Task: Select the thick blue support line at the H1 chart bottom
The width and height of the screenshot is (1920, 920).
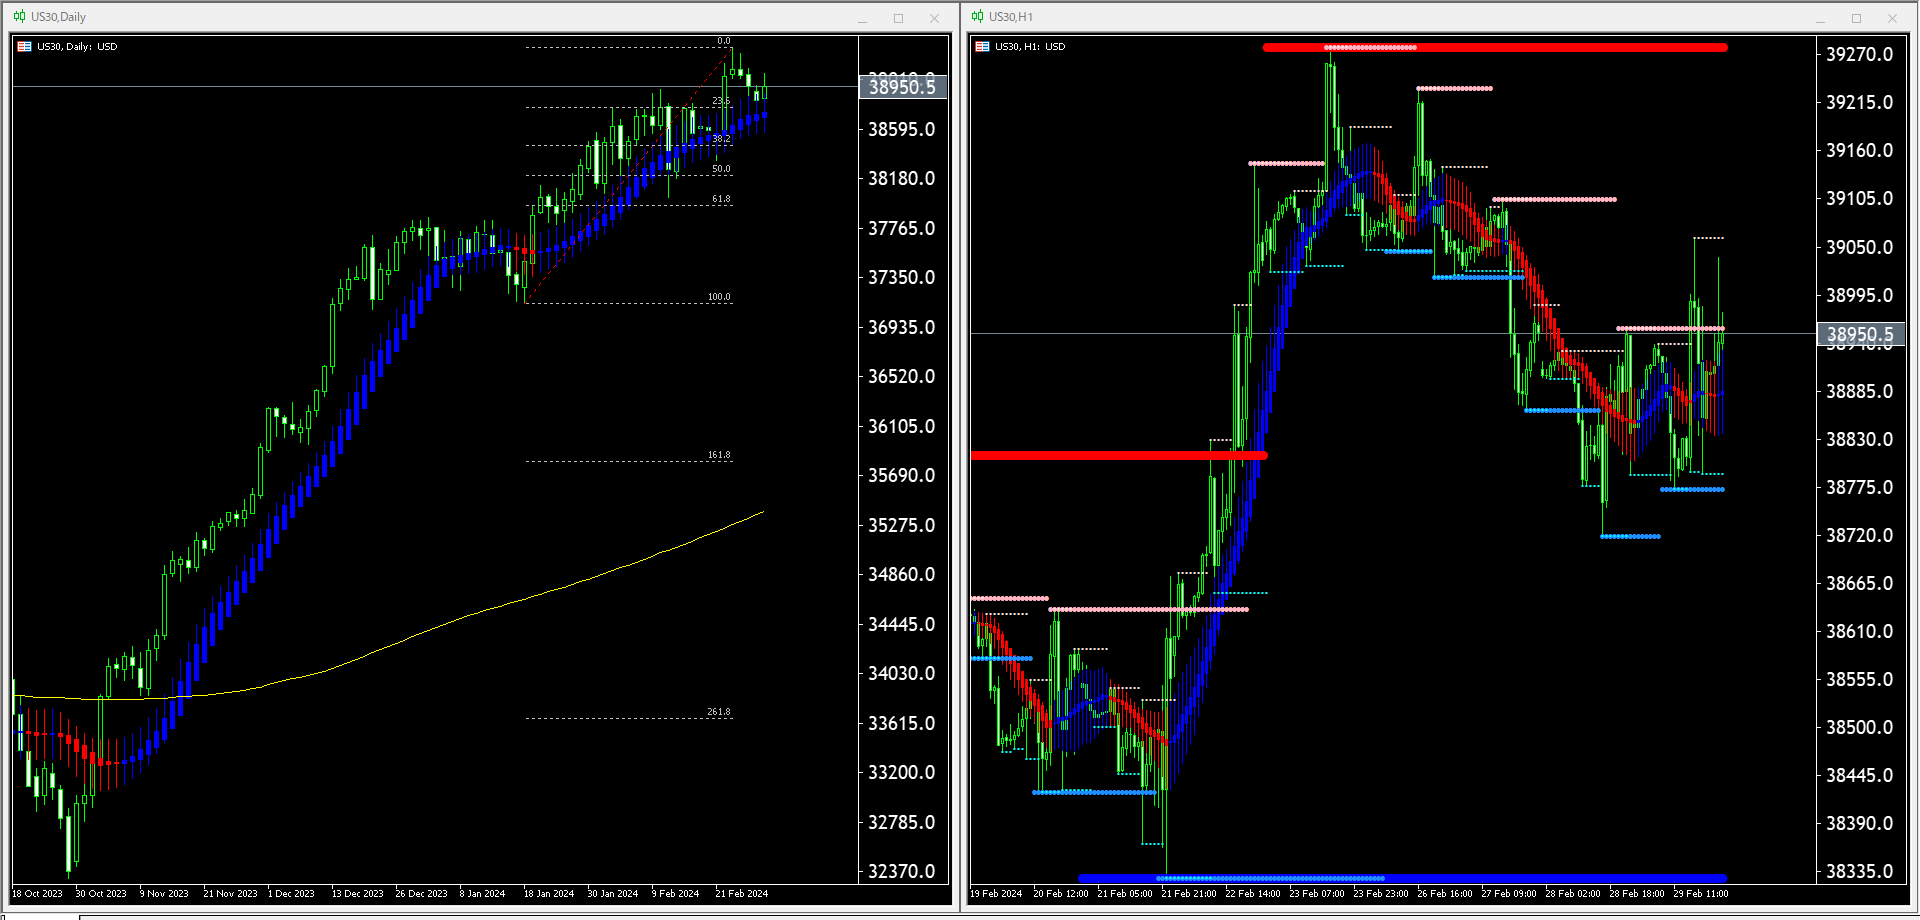Action: coord(1402,878)
